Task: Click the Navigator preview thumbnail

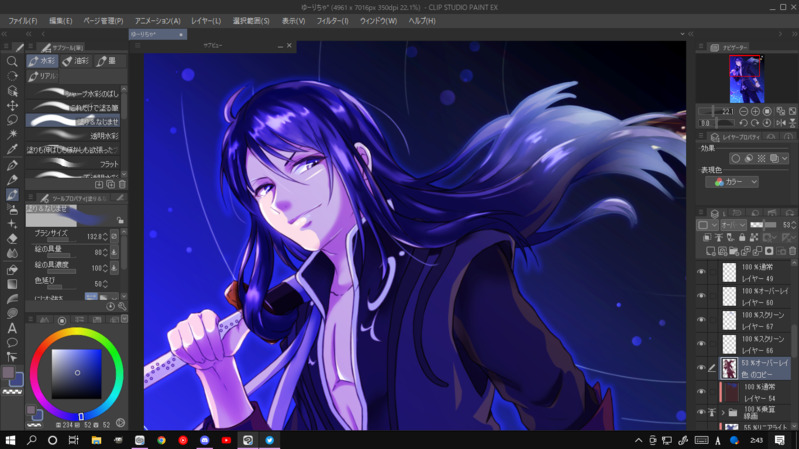Action: tap(746, 80)
